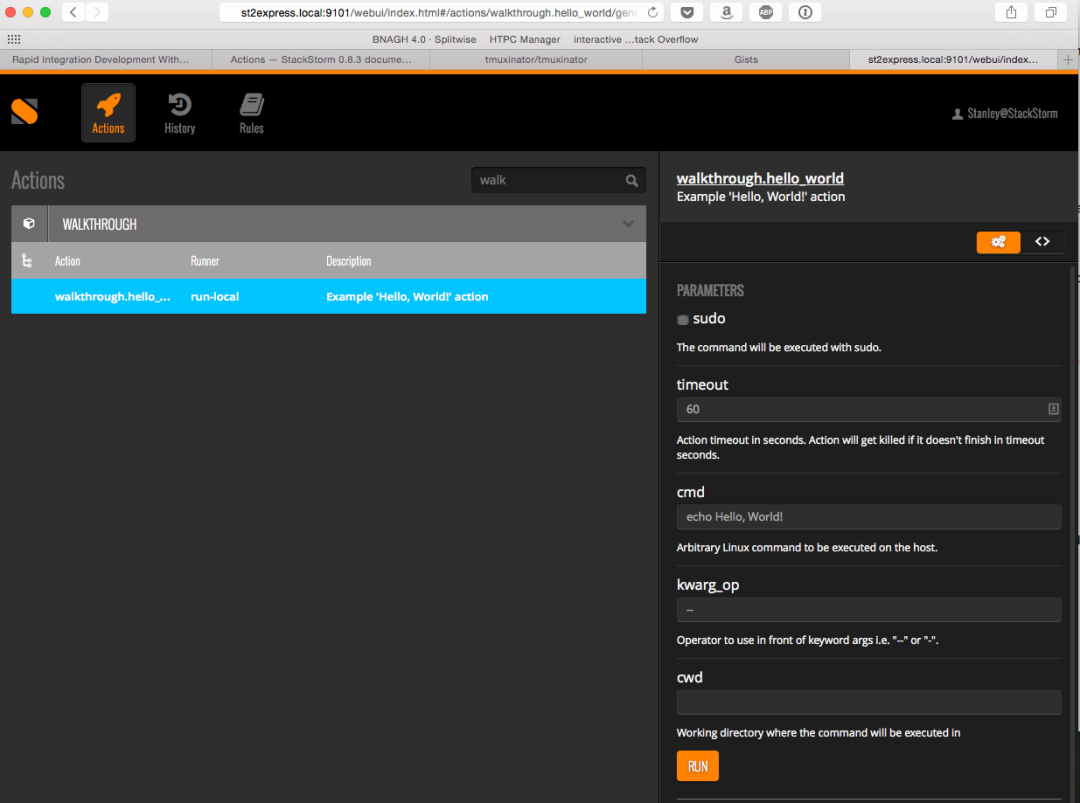Click the search magnifier icon in filter
1080x803 pixels.
pyautogui.click(x=632, y=181)
